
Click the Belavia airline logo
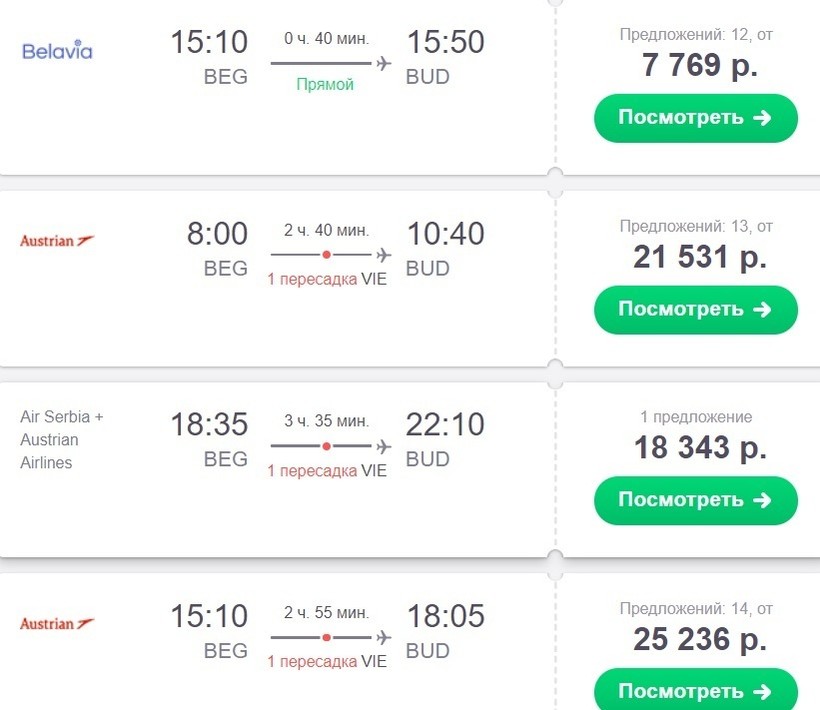click(57, 50)
